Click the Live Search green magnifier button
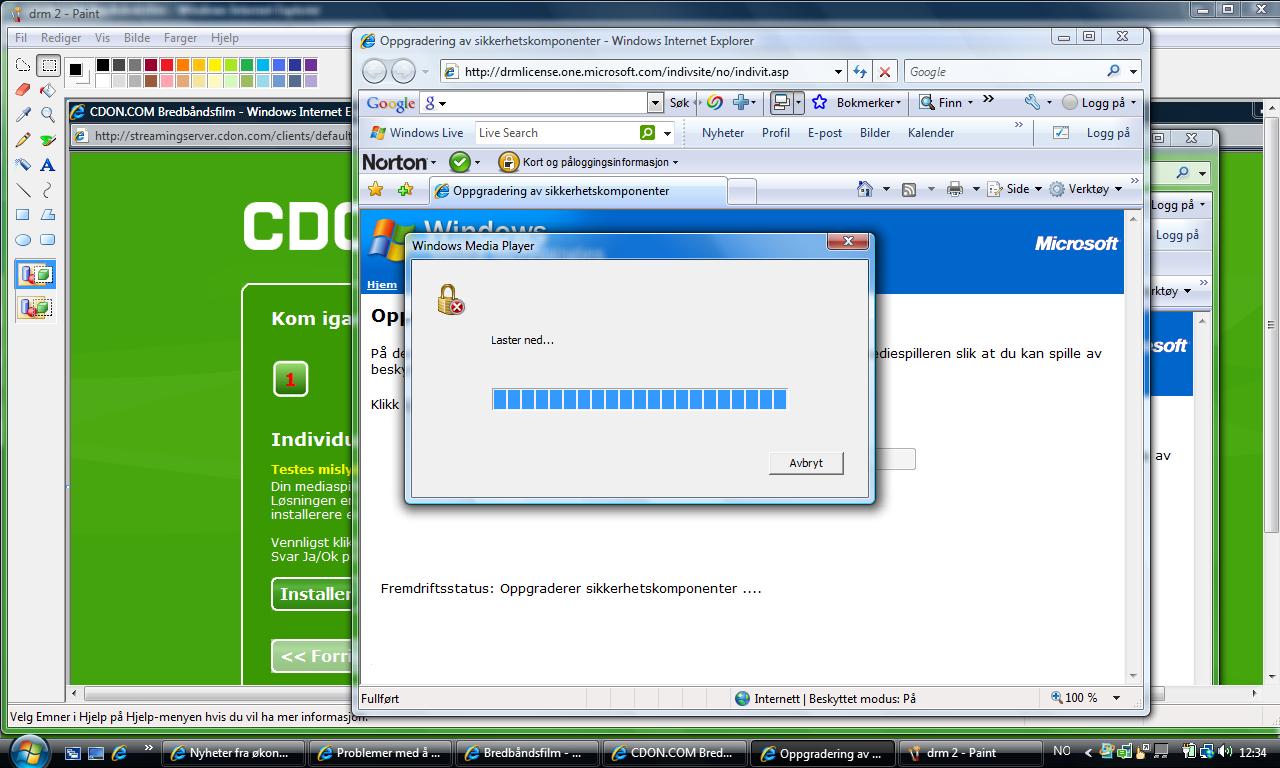This screenshot has width=1280, height=768. pos(648,132)
